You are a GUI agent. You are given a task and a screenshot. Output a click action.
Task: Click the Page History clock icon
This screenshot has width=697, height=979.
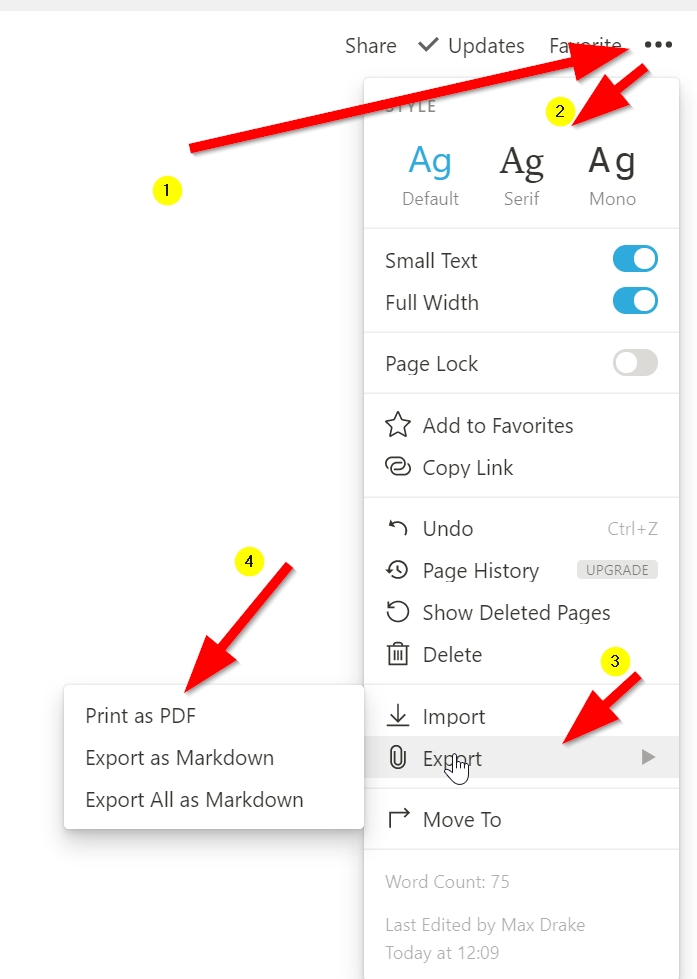coord(398,571)
